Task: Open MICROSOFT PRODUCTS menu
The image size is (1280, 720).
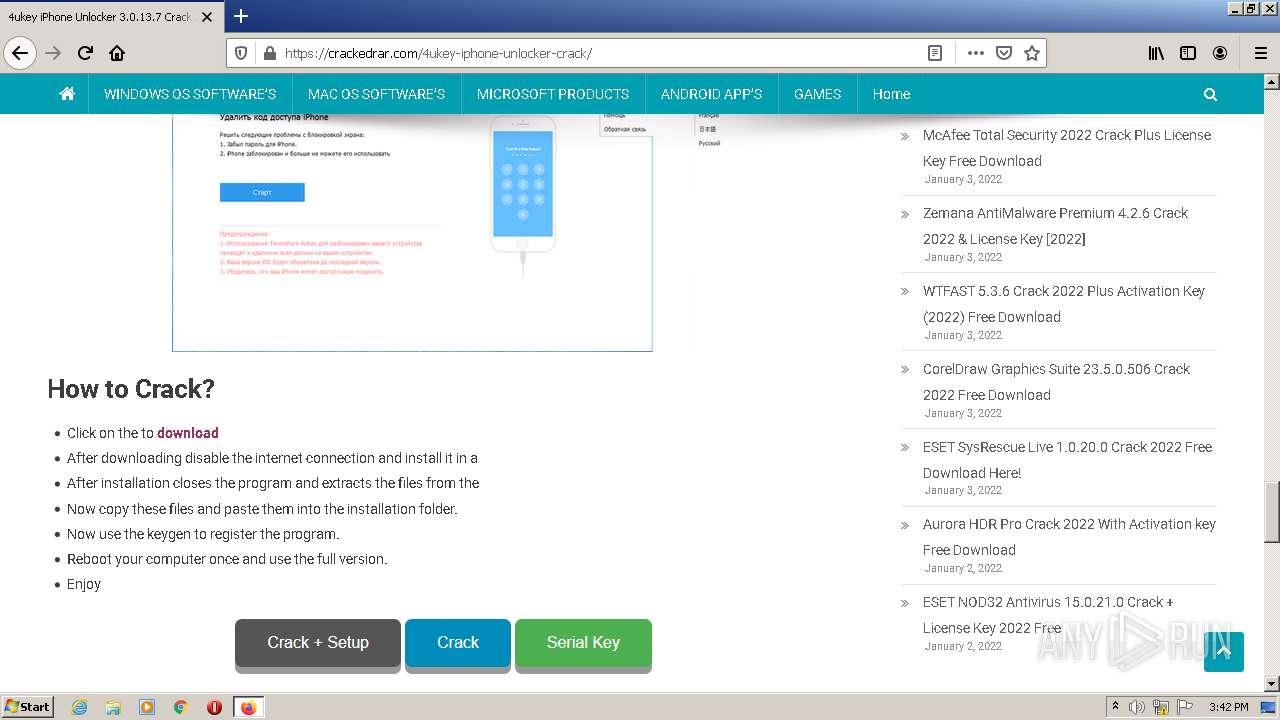Action: click(553, 94)
